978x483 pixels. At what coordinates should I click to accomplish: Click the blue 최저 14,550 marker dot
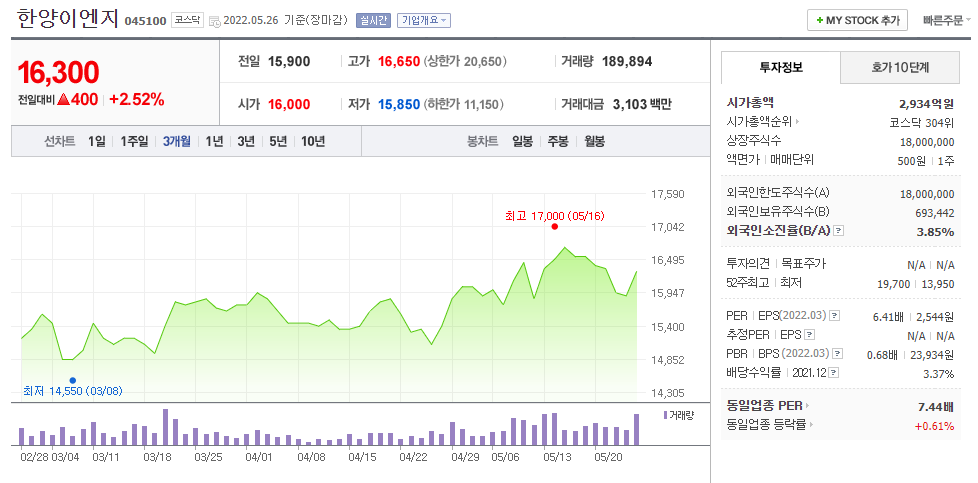coord(72,380)
